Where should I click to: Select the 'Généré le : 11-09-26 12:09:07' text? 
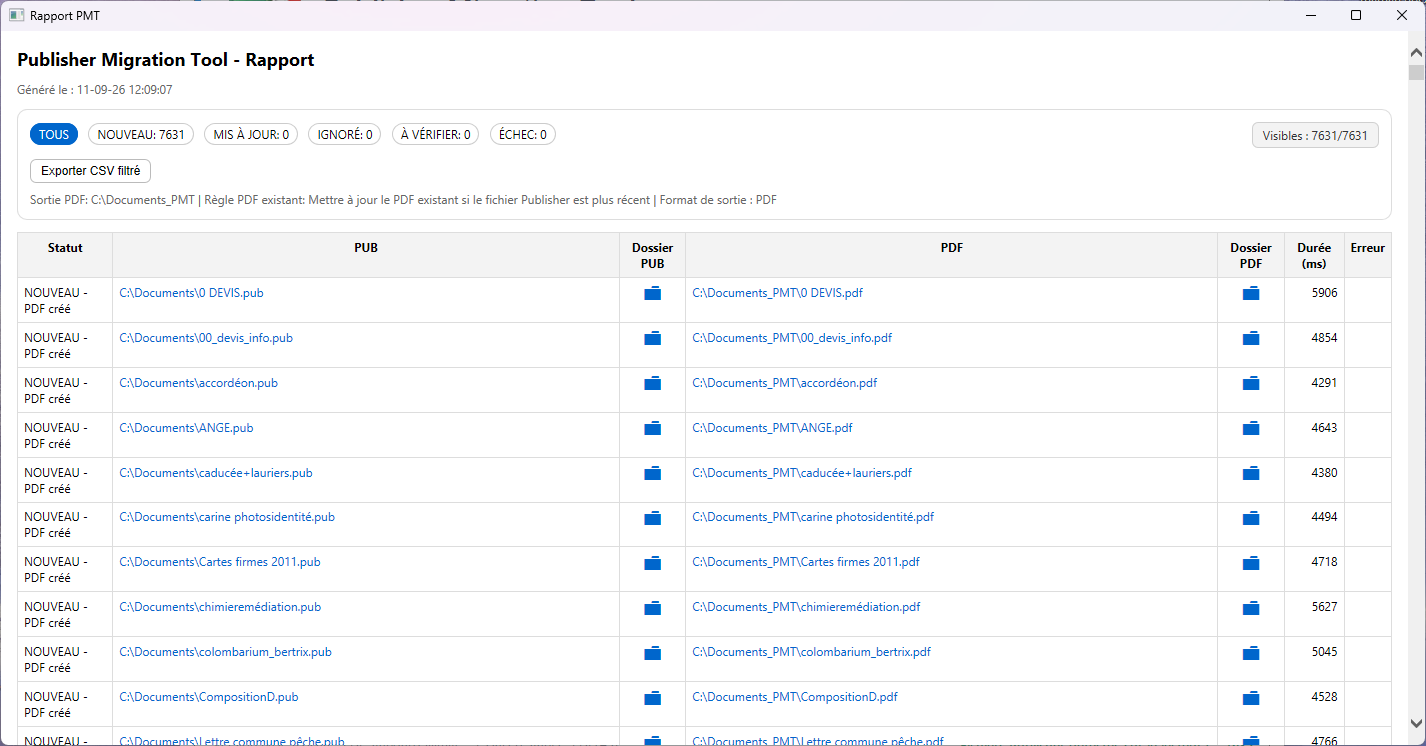[x=95, y=90]
